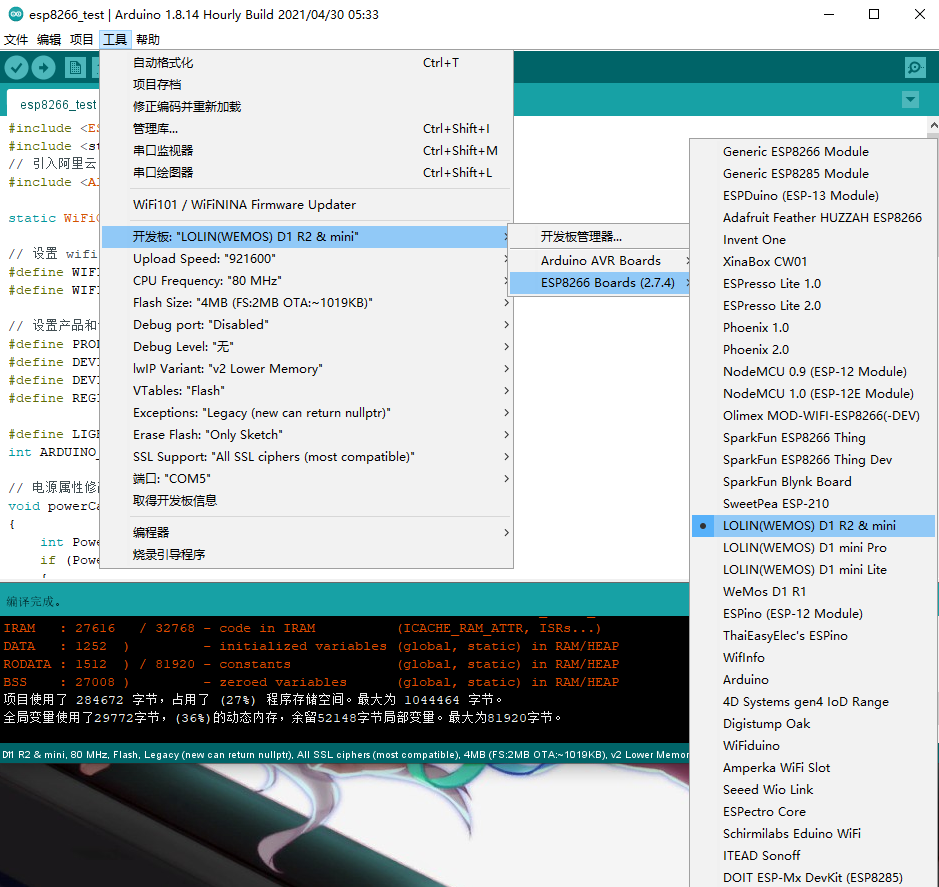Screen dimensions: 939x887
Task: Click the 工具 menu
Action: pos(114,40)
